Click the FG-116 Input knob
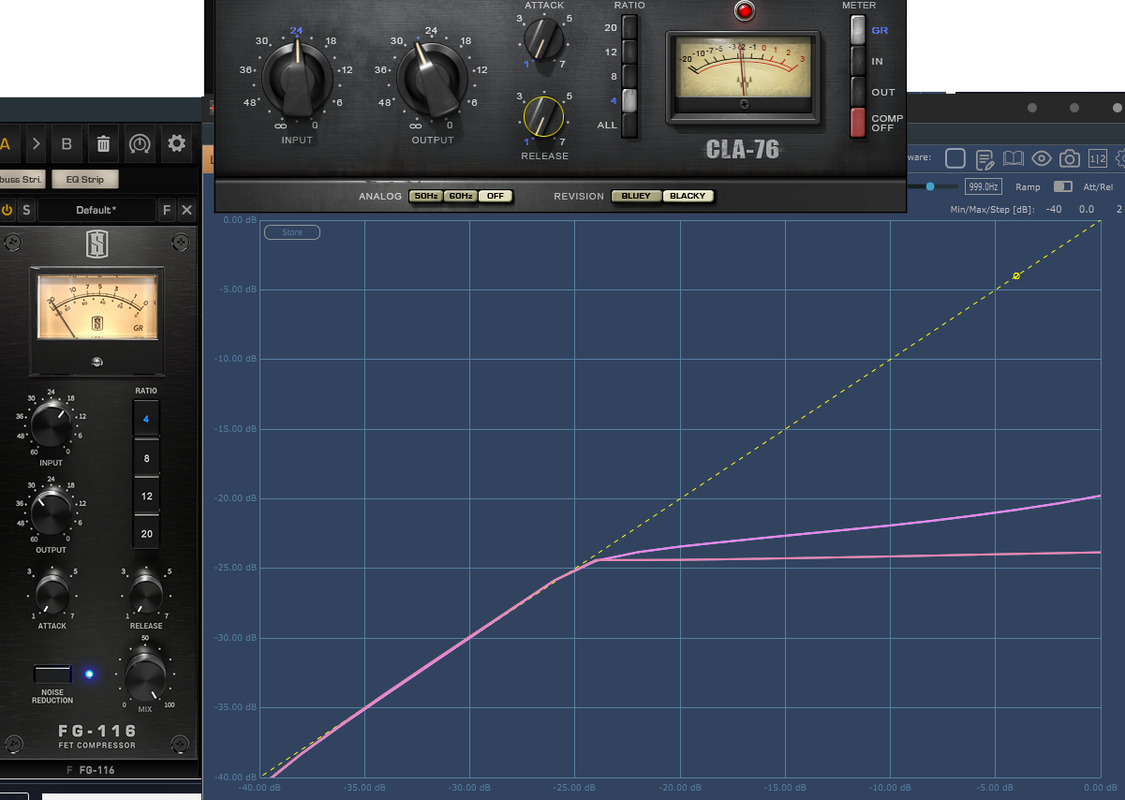This screenshot has width=1125, height=800. (x=51, y=425)
